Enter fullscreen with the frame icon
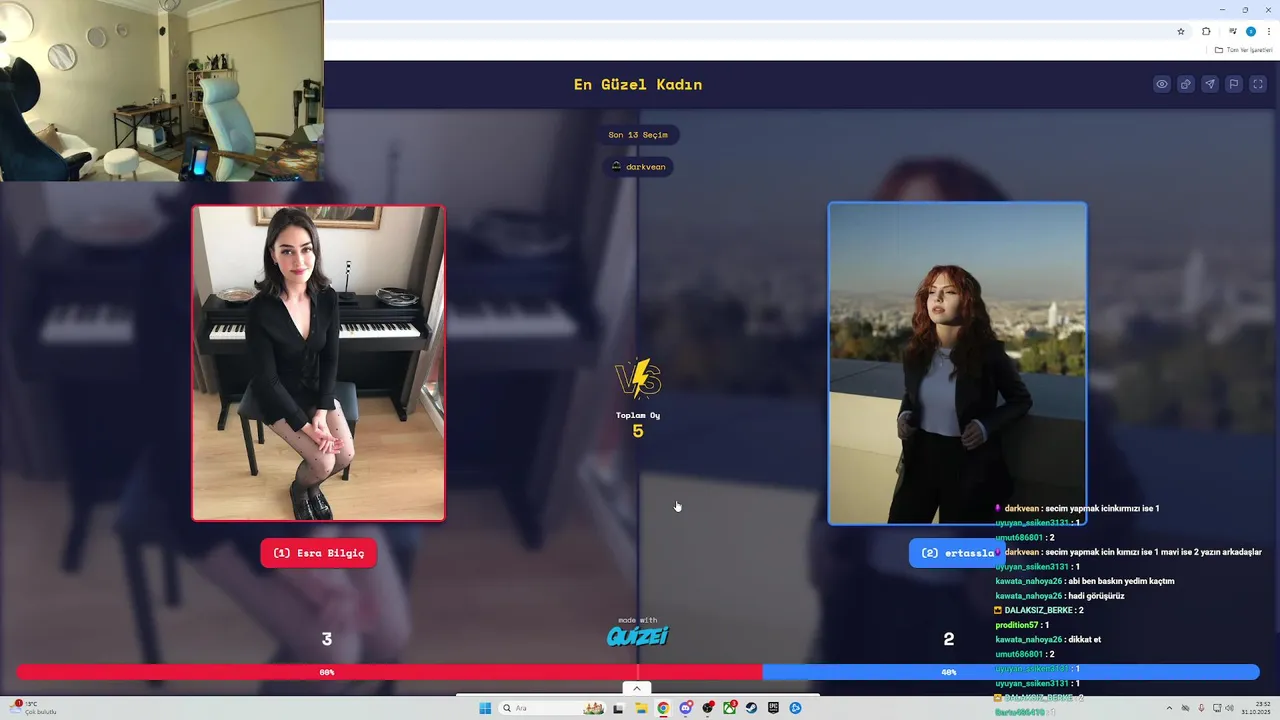 tap(1258, 84)
